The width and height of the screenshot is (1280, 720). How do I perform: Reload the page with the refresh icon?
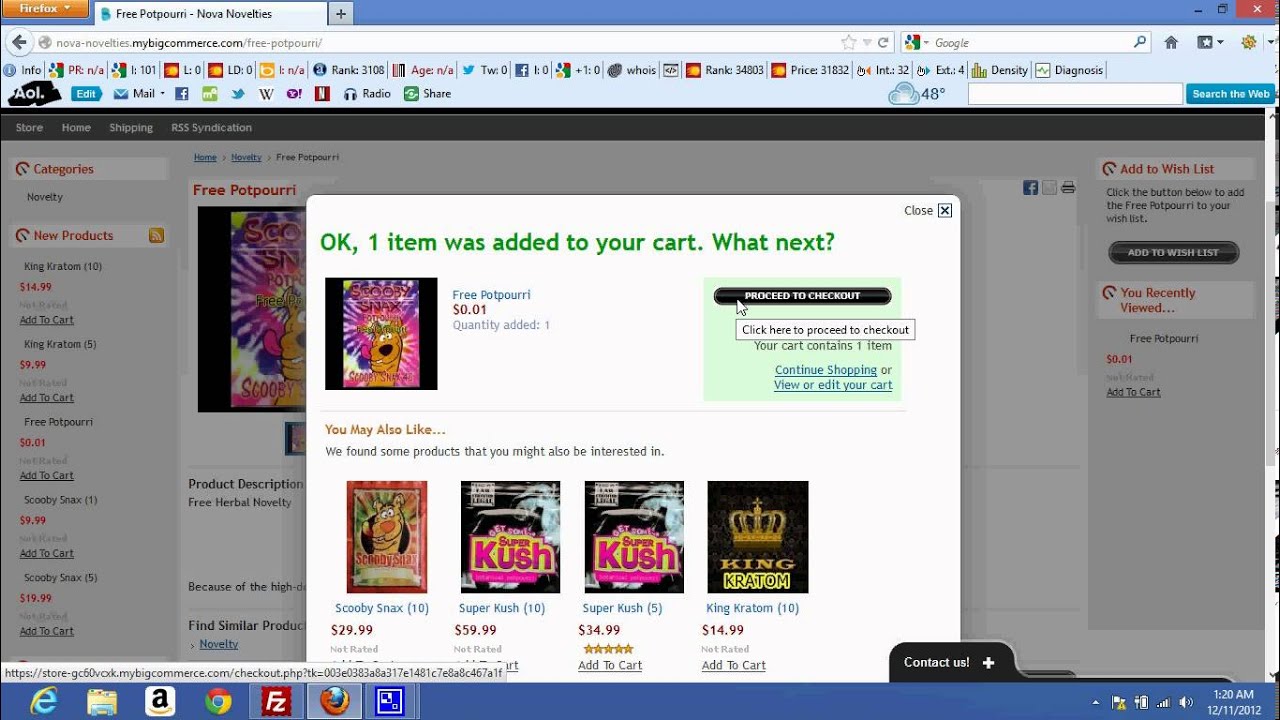point(883,43)
